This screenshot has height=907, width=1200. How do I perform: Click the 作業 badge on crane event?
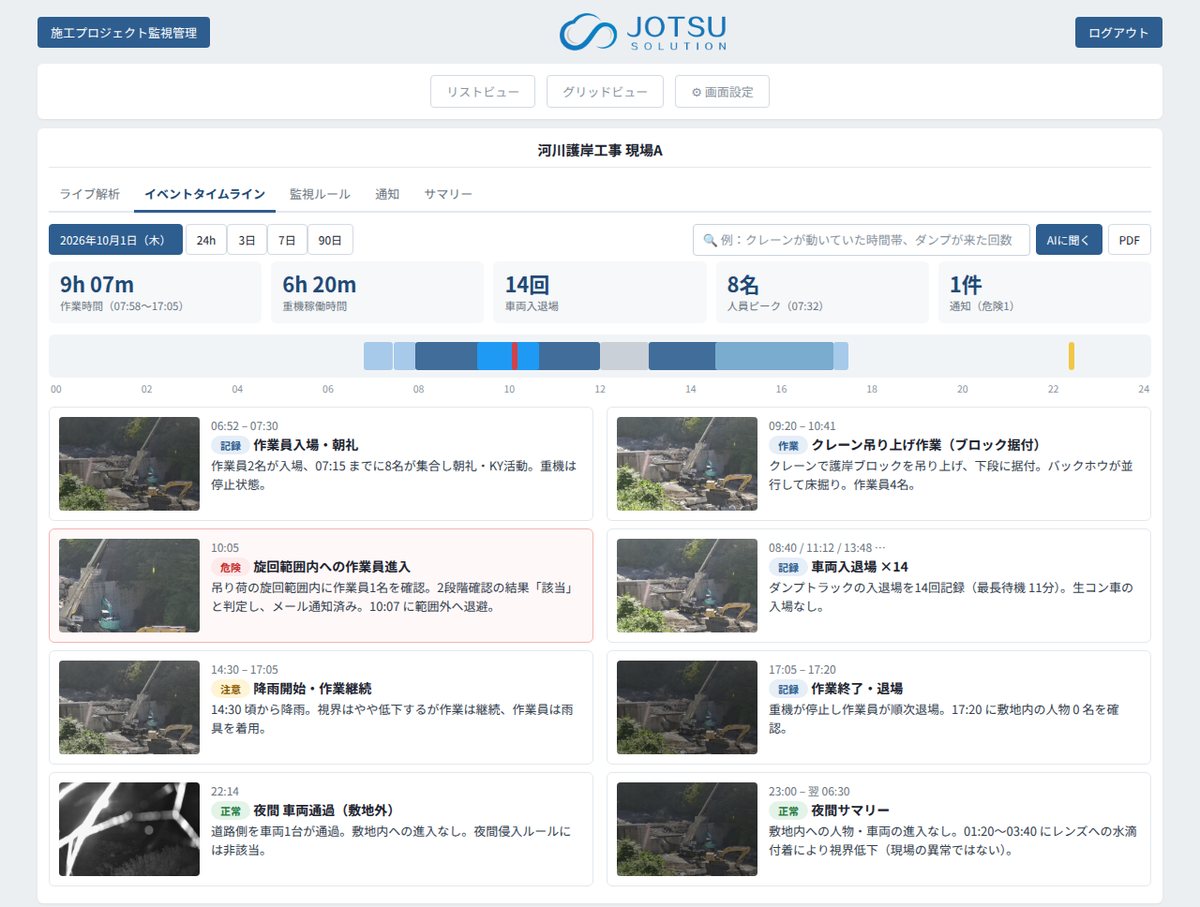(788, 445)
